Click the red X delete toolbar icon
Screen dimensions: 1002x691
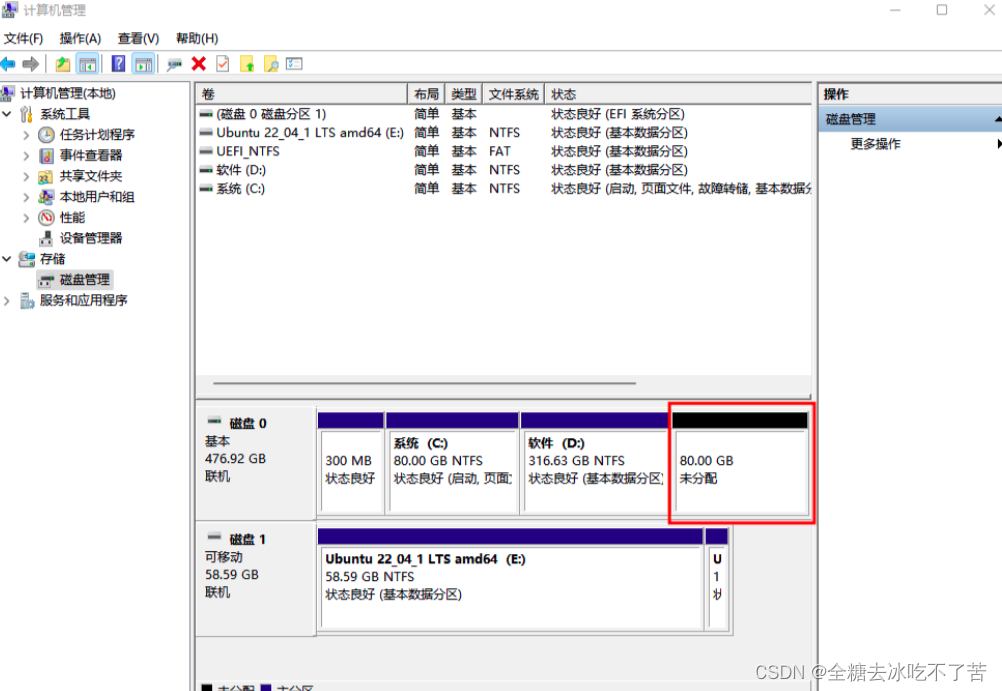(x=199, y=64)
